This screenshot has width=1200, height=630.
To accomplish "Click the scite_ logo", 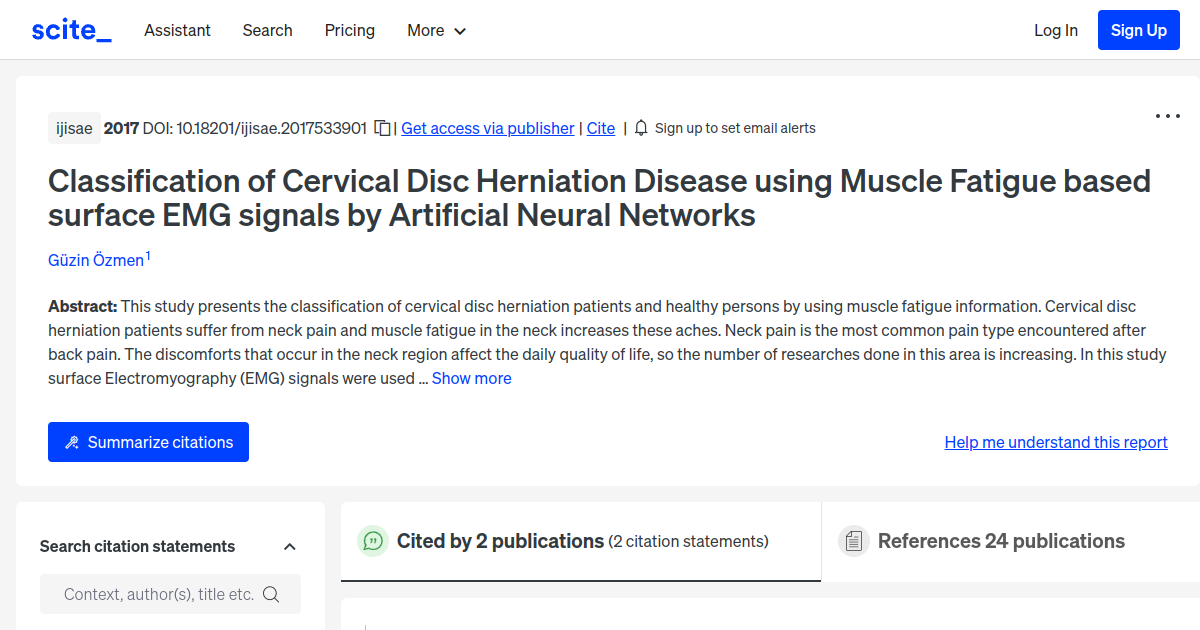I will tap(70, 29).
